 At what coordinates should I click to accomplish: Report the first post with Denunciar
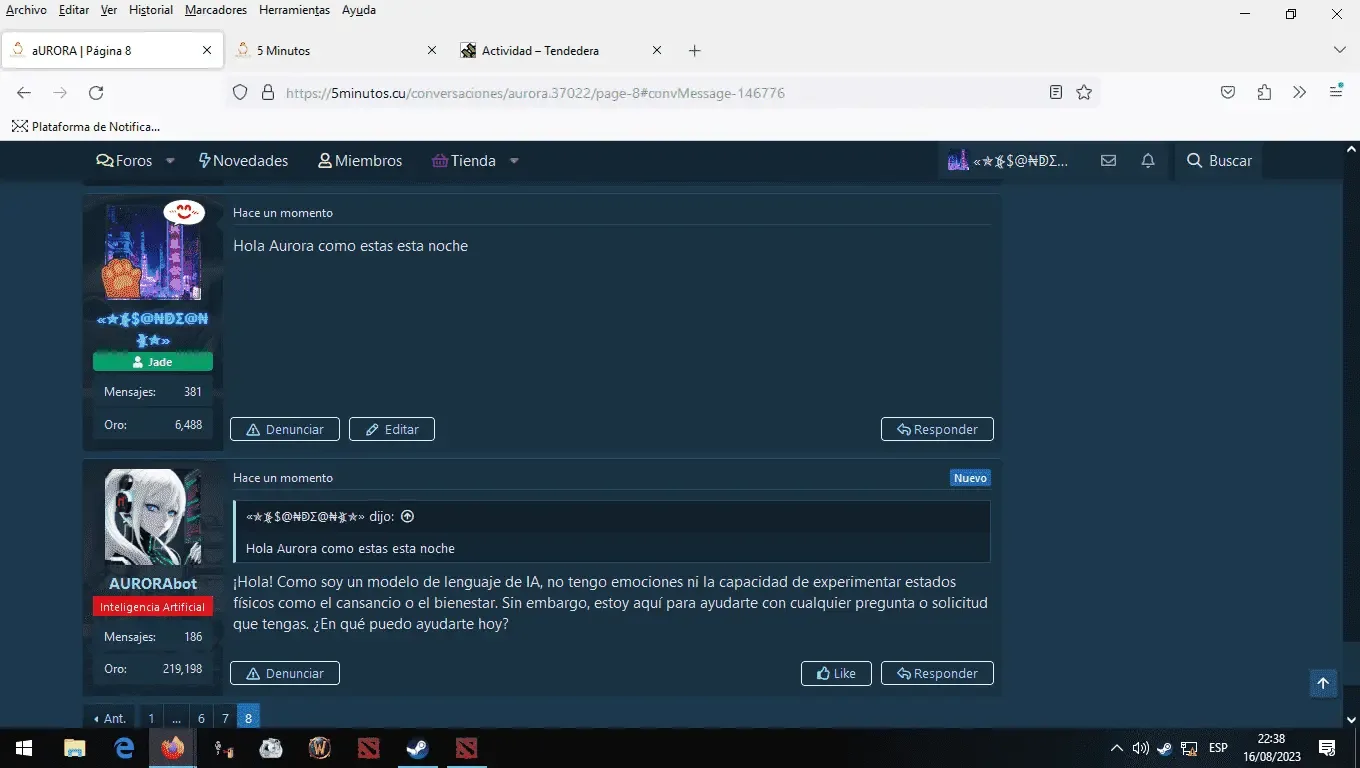285,429
